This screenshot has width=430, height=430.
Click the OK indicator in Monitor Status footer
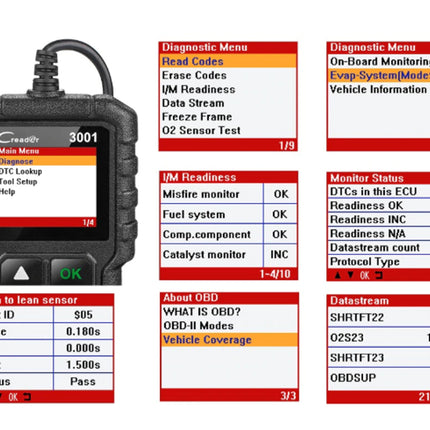click(x=365, y=275)
